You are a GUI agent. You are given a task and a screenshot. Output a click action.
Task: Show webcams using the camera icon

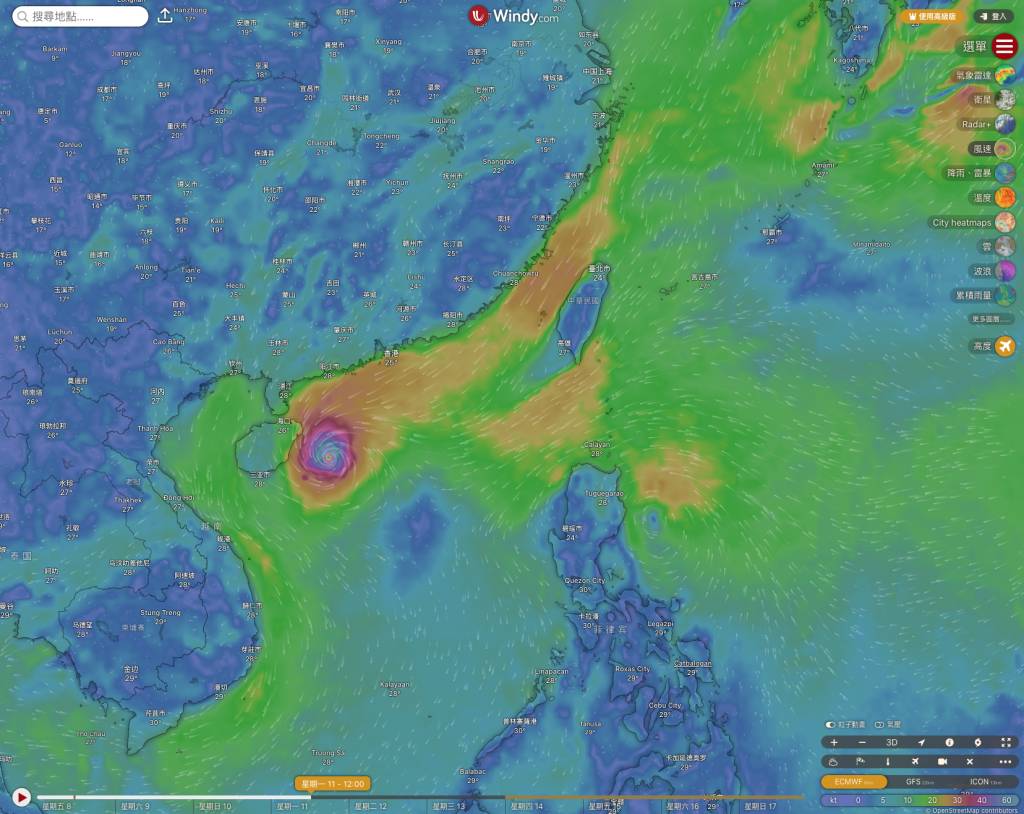[942, 762]
